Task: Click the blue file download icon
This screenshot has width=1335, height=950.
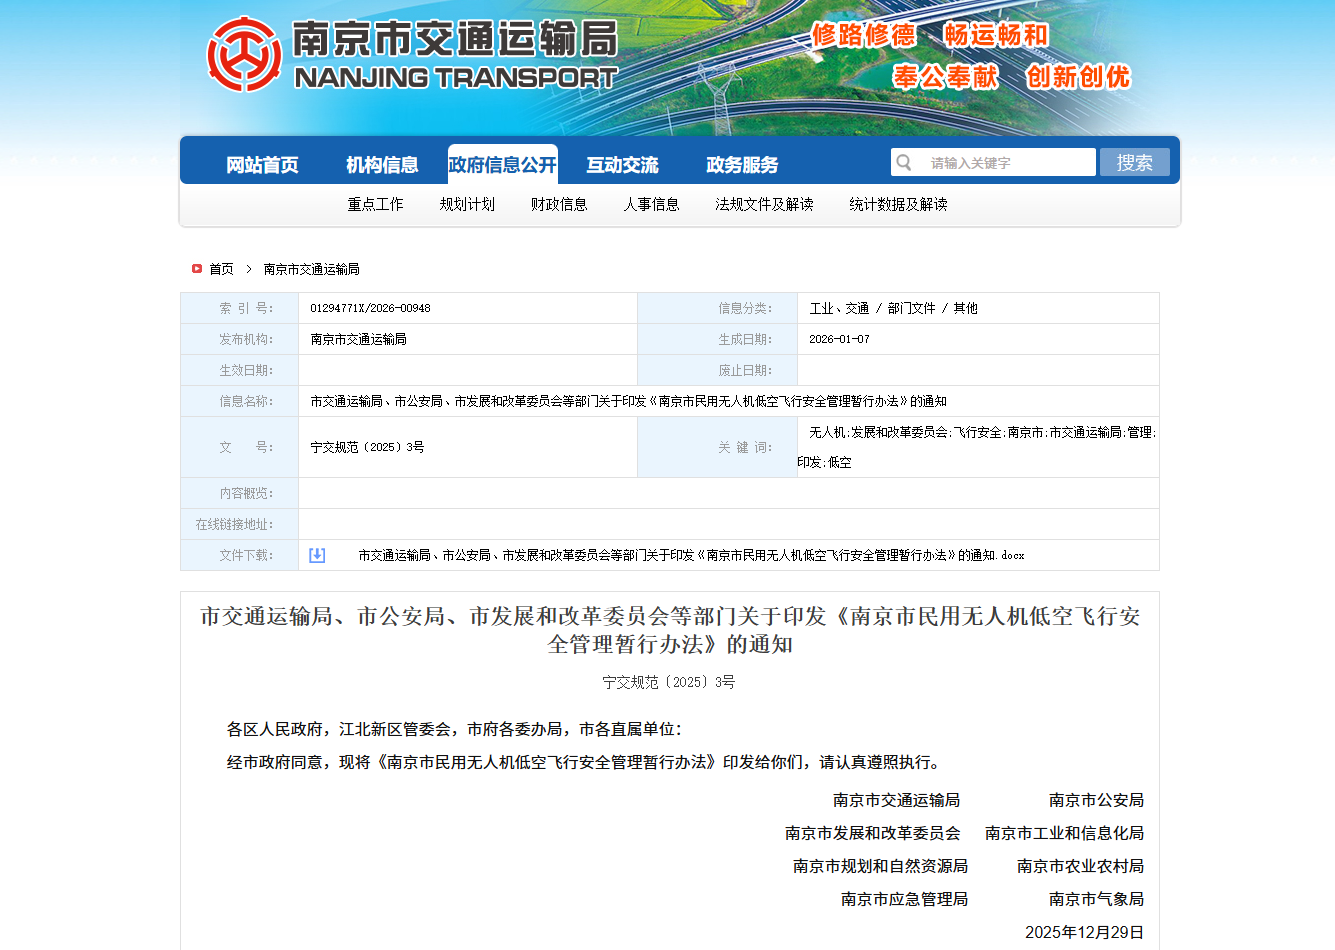Action: pyautogui.click(x=317, y=555)
